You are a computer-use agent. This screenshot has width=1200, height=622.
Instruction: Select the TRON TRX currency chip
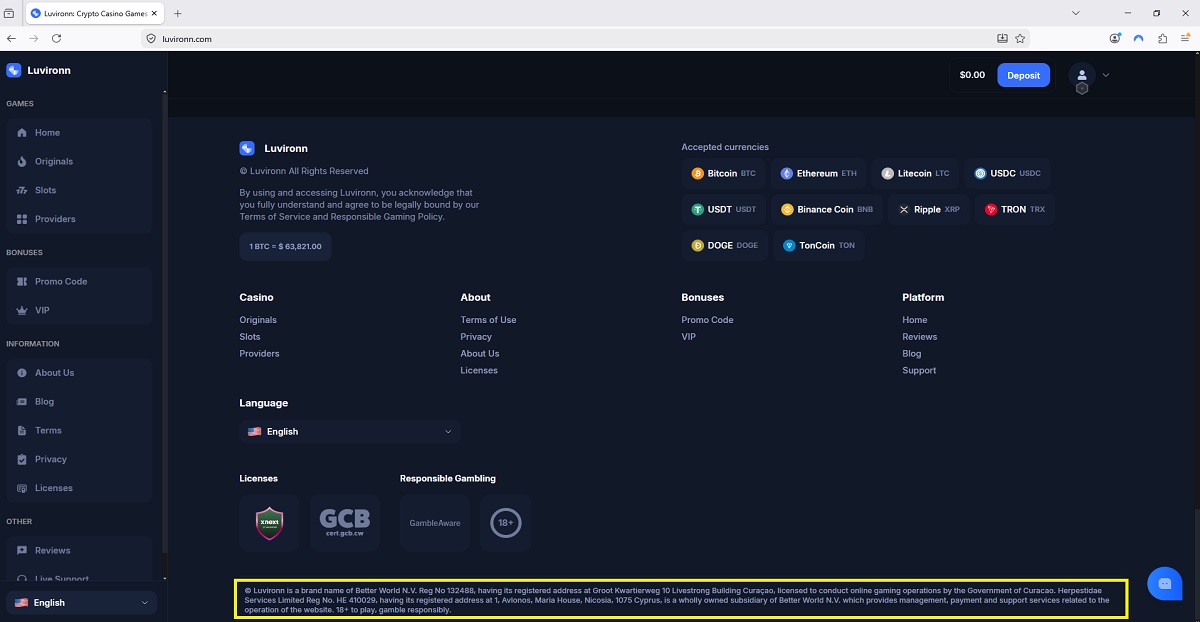click(1015, 210)
